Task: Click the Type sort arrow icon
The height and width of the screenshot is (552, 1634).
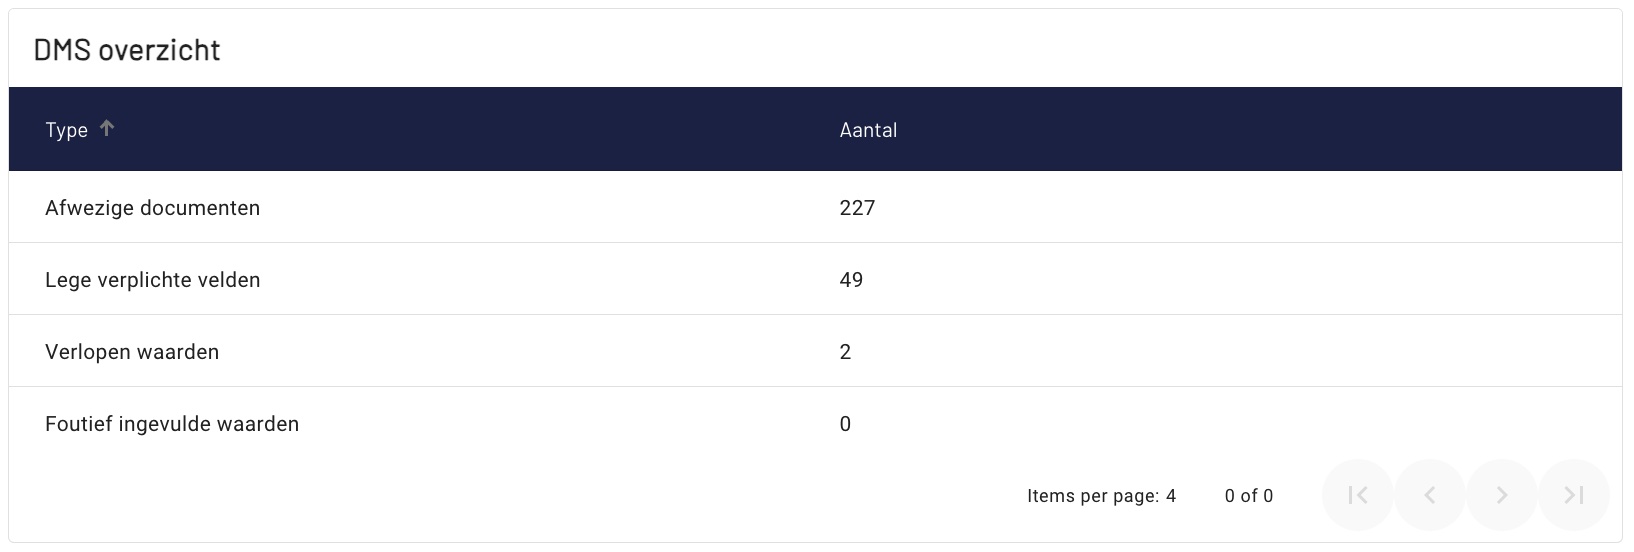Action: coord(107,128)
